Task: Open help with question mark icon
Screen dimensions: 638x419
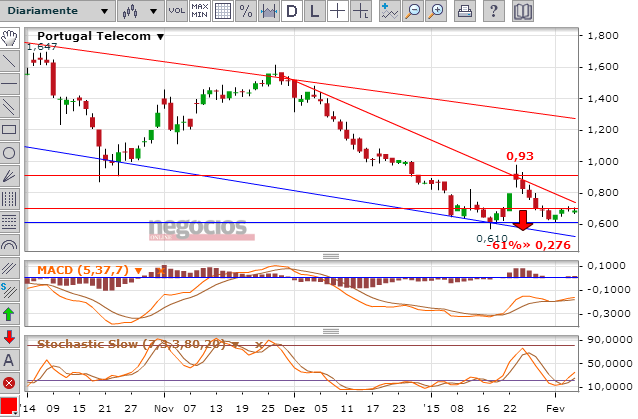Action: 493,11
